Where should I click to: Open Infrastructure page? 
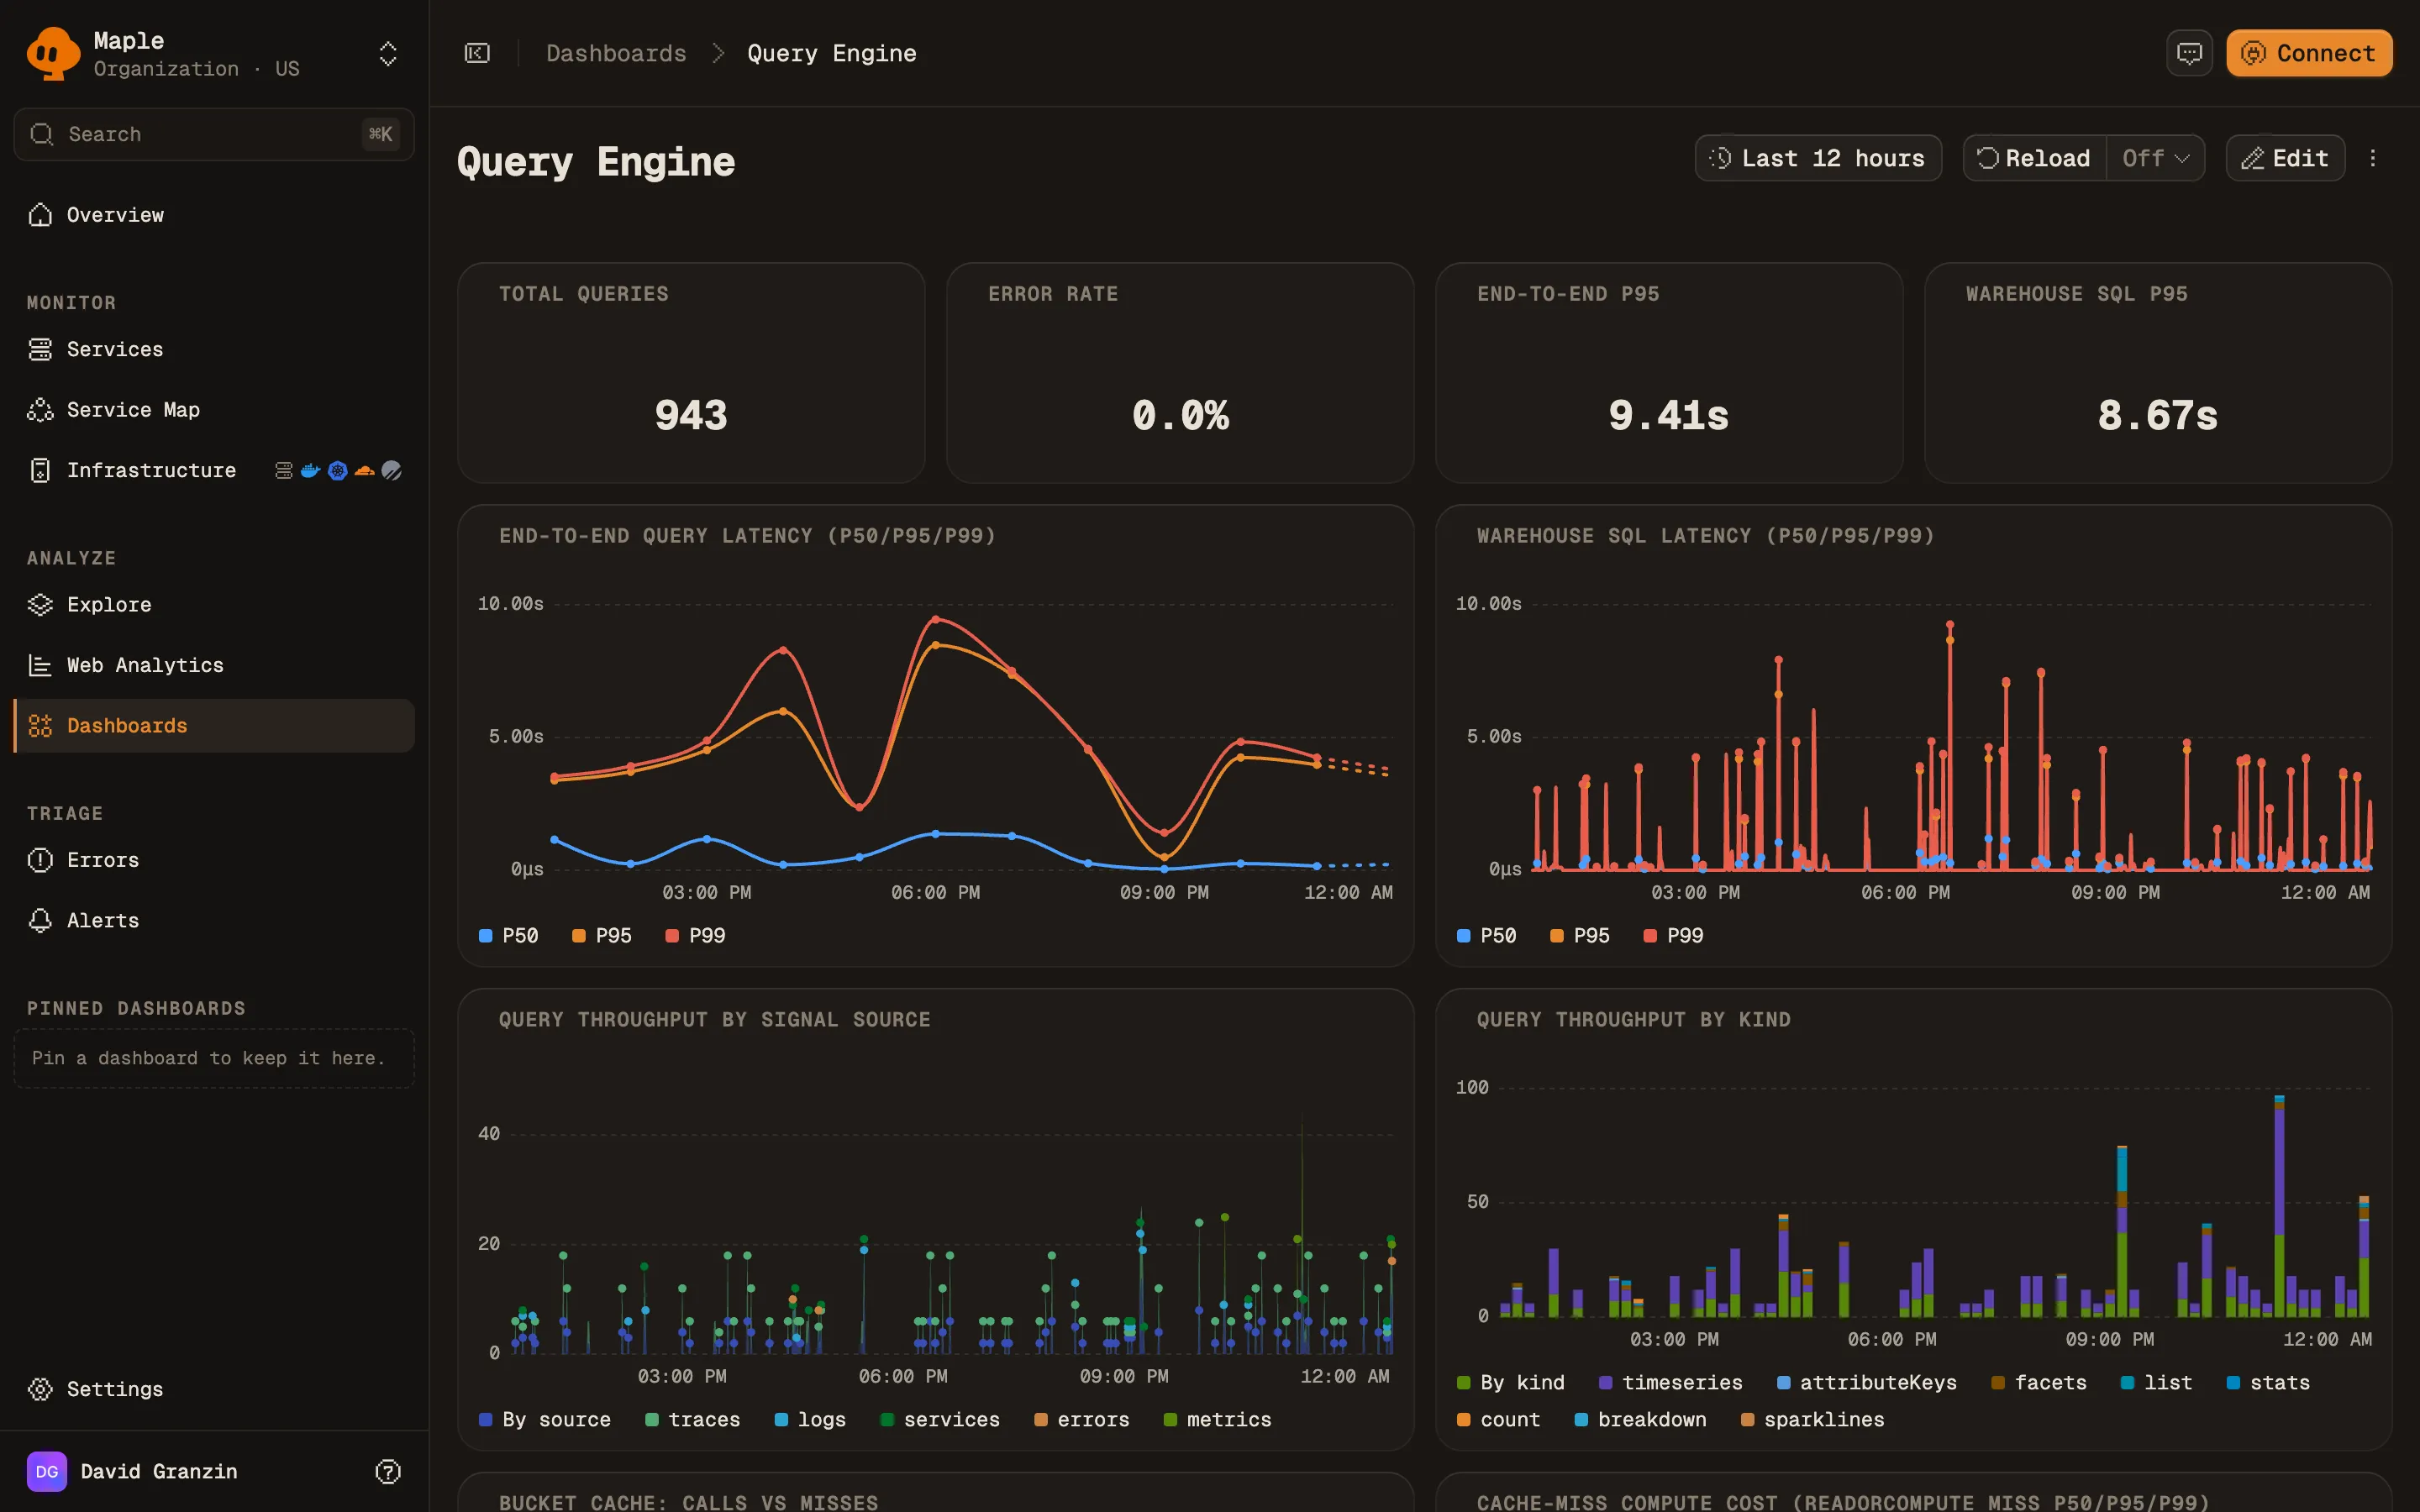(214, 470)
